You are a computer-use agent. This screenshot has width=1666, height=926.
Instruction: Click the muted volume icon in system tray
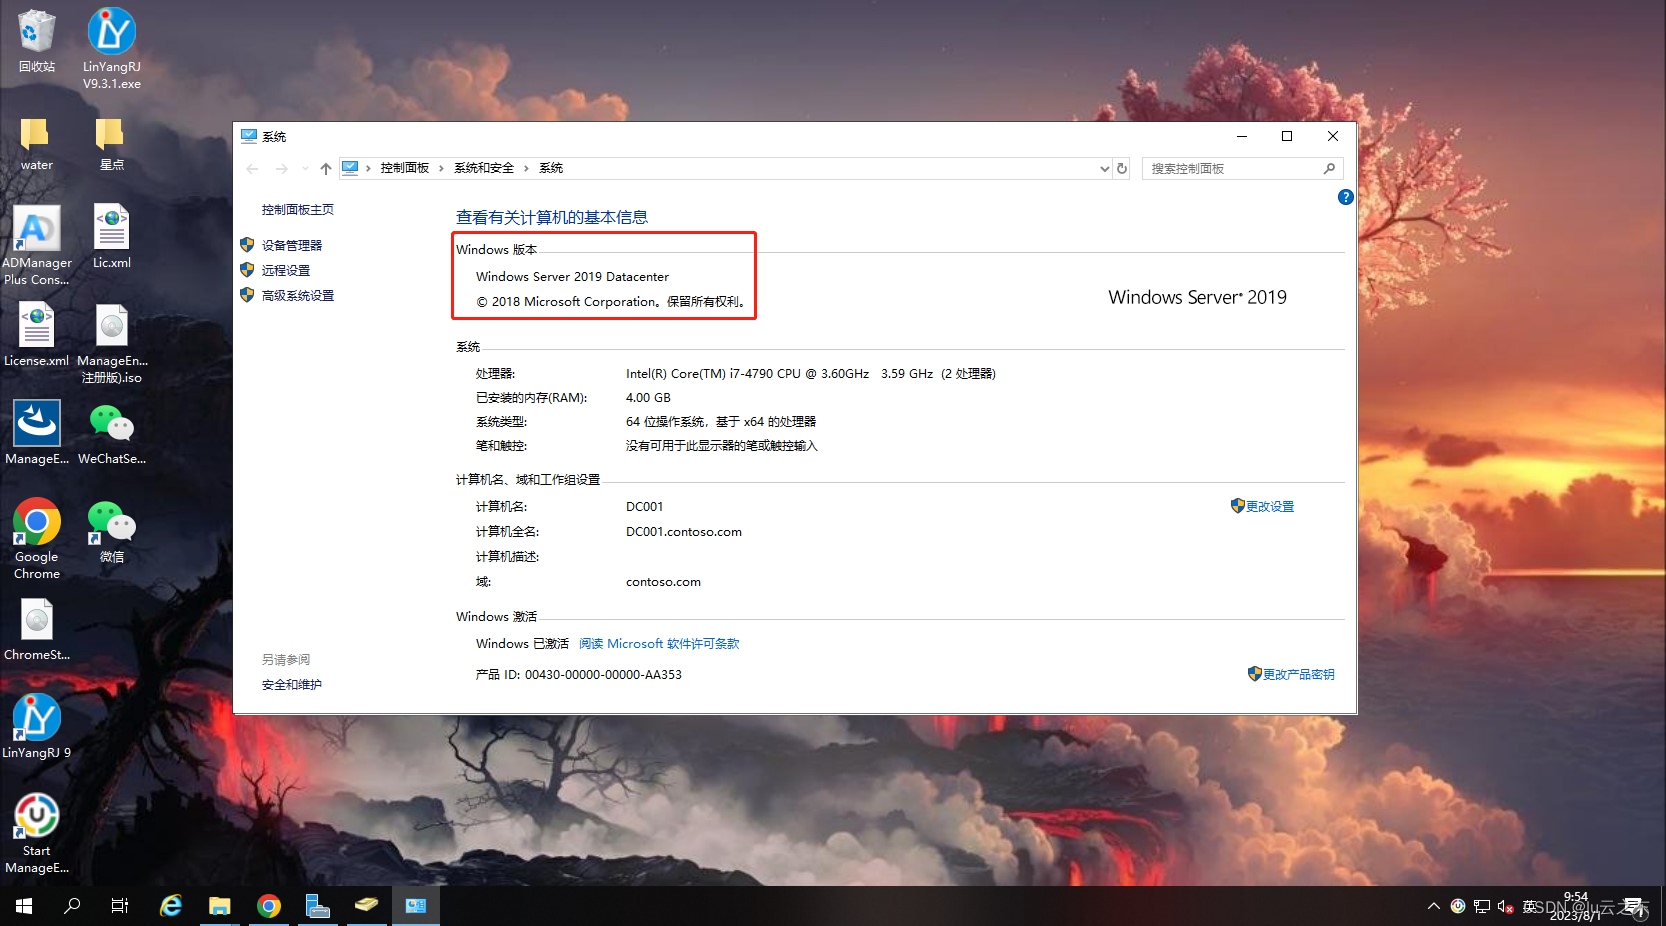click(1503, 906)
